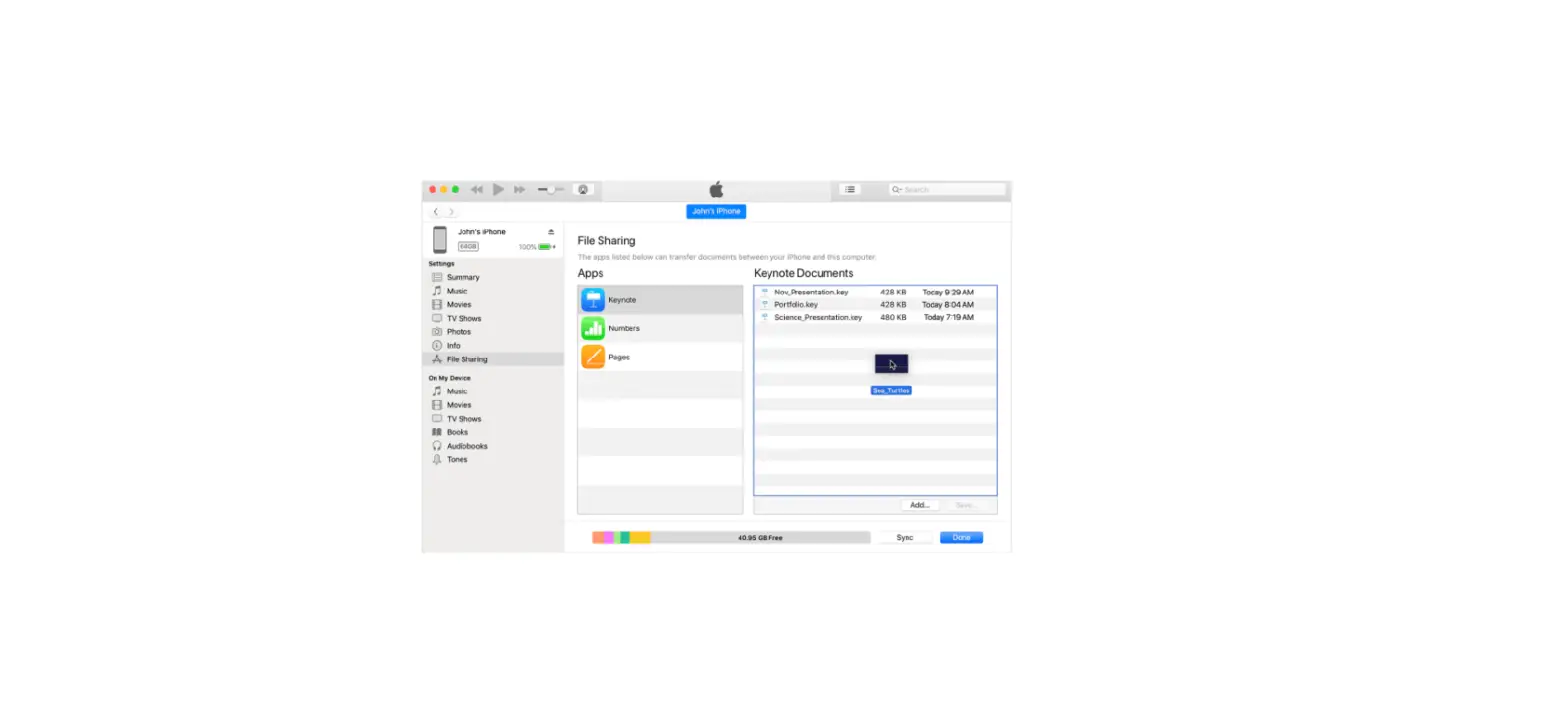
Task: Select File Sharing in the sidebar
Action: 493,359
